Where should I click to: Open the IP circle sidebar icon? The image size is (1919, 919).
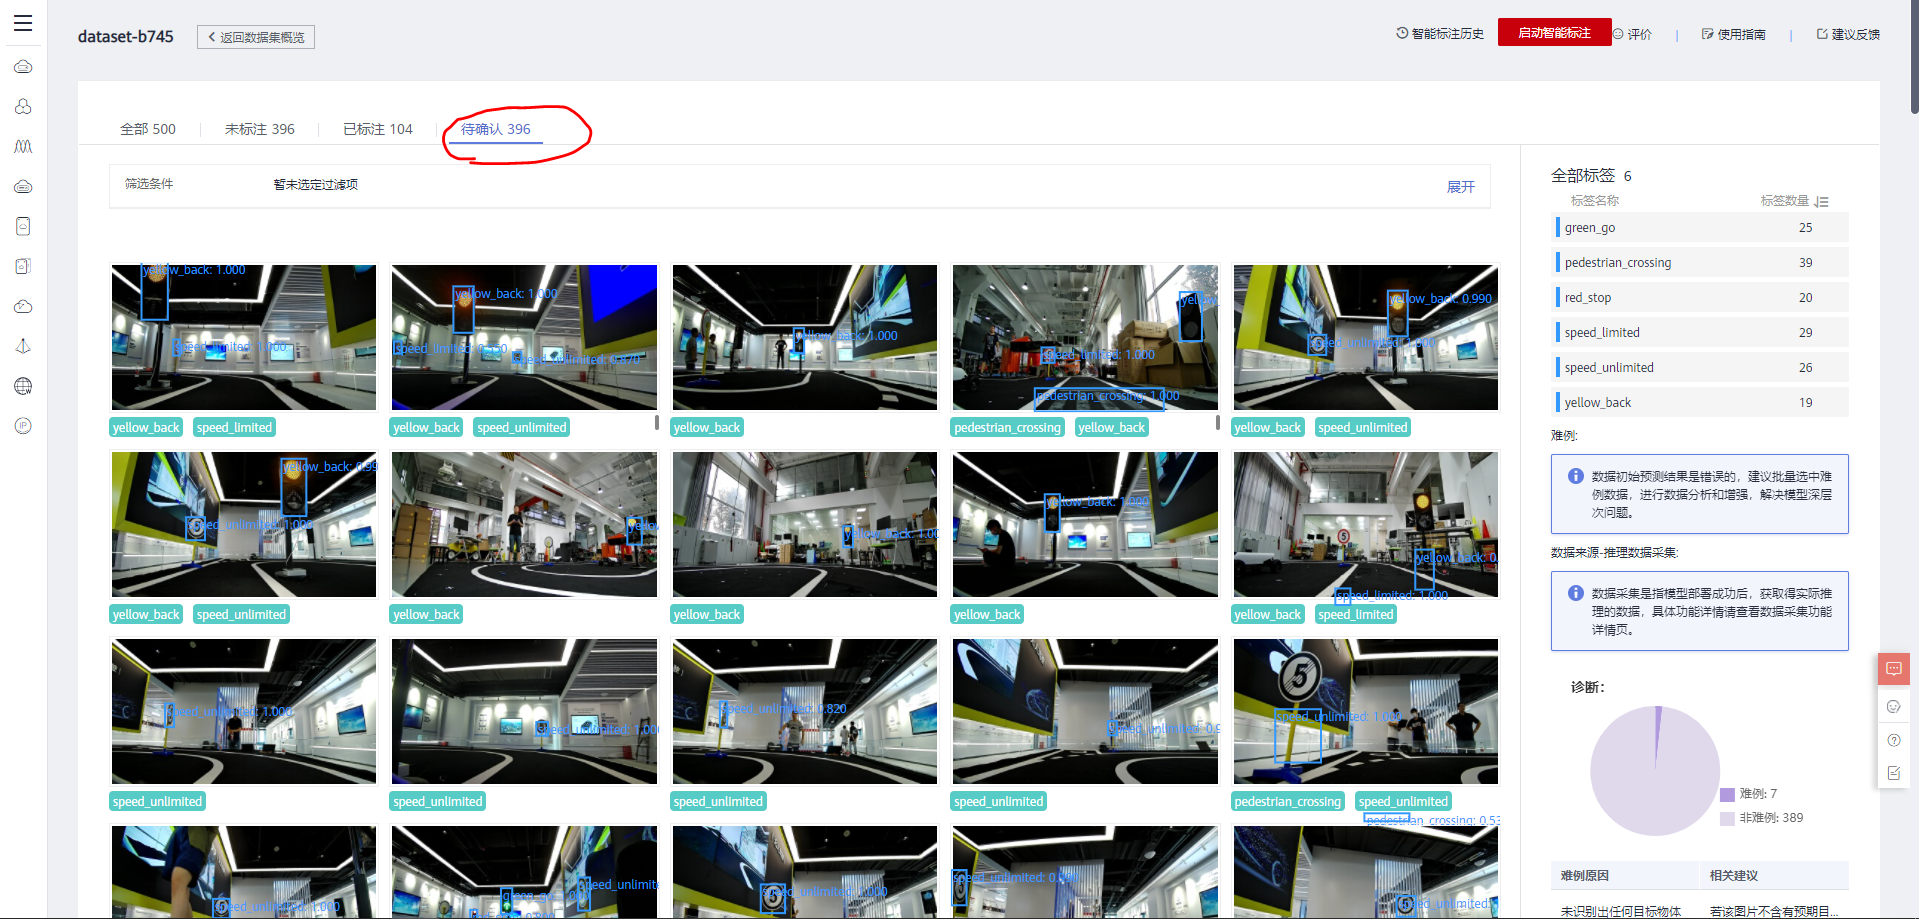(23, 426)
